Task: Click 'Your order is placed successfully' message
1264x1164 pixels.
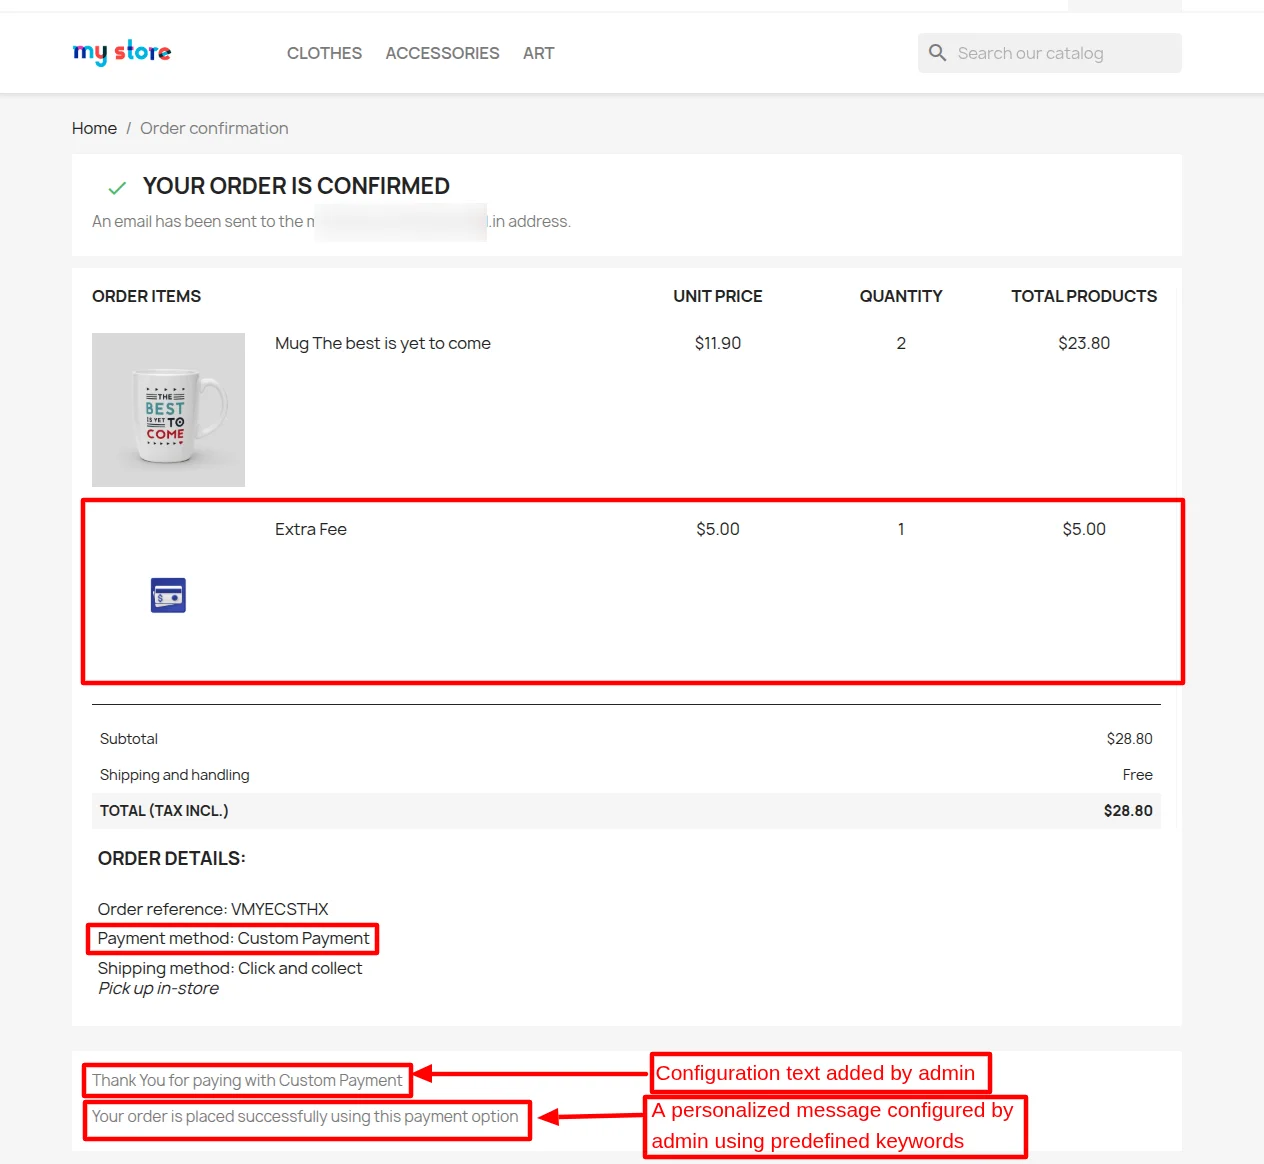Action: coord(305,1116)
